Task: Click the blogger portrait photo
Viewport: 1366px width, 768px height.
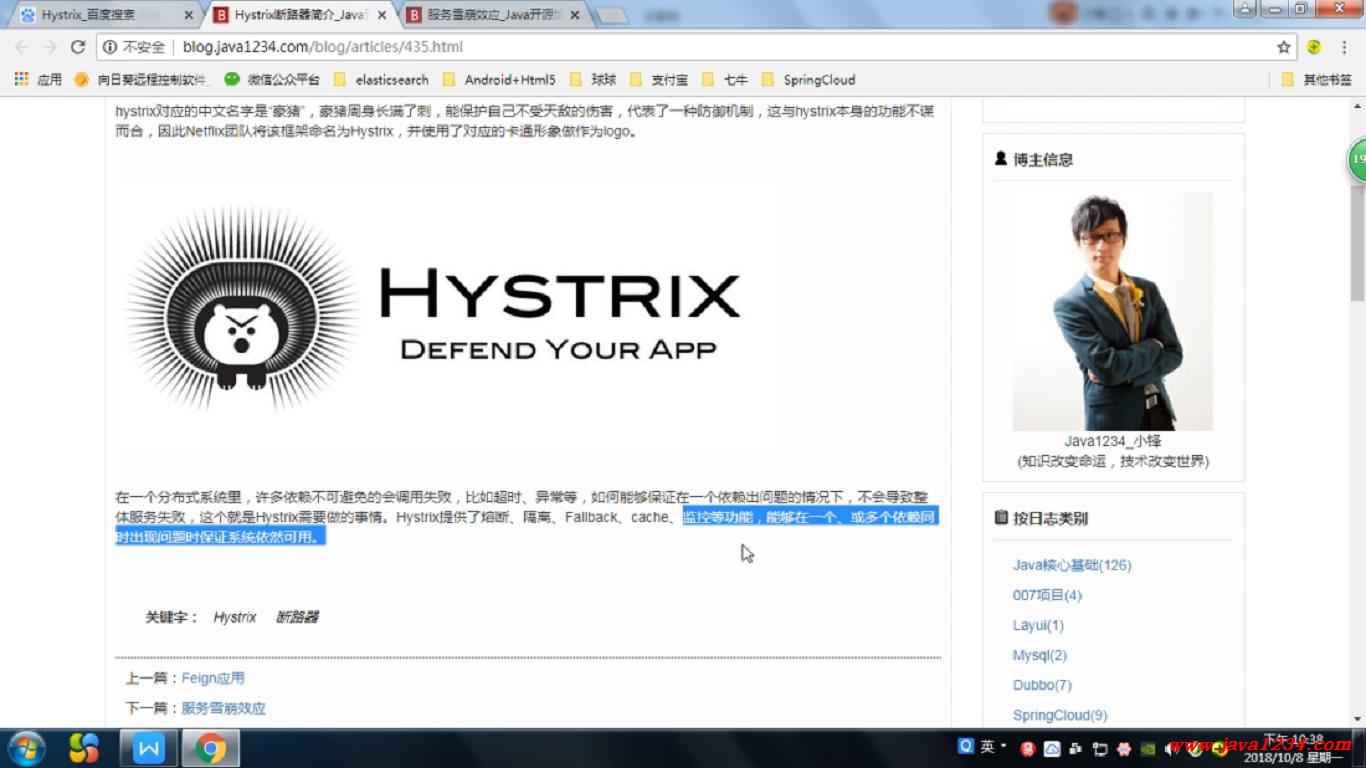Action: click(1113, 311)
